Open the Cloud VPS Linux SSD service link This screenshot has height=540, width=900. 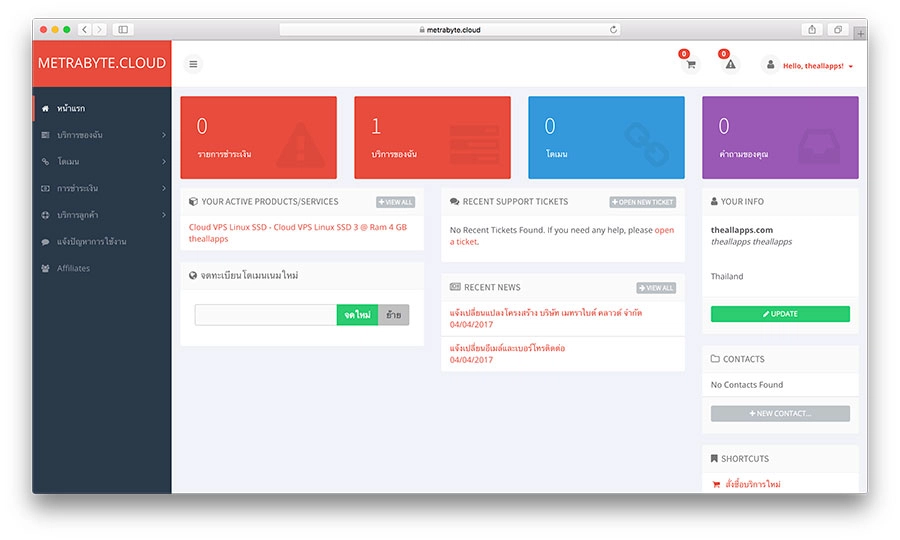pos(297,227)
